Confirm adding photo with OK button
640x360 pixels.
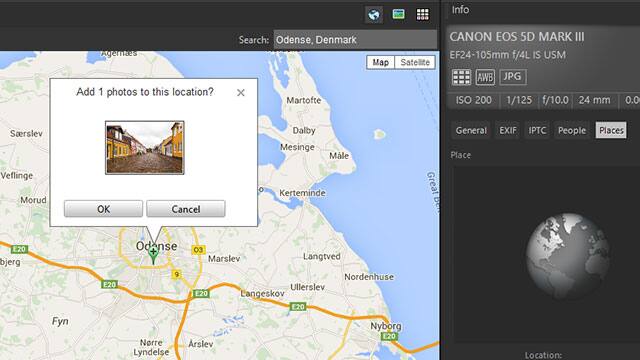click(x=103, y=209)
